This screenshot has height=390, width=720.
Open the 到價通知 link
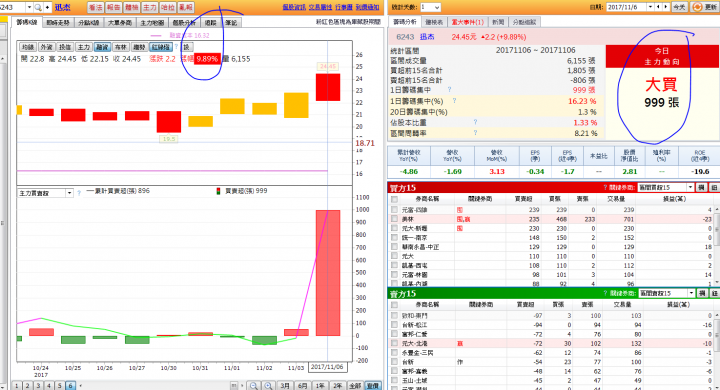click(367, 7)
